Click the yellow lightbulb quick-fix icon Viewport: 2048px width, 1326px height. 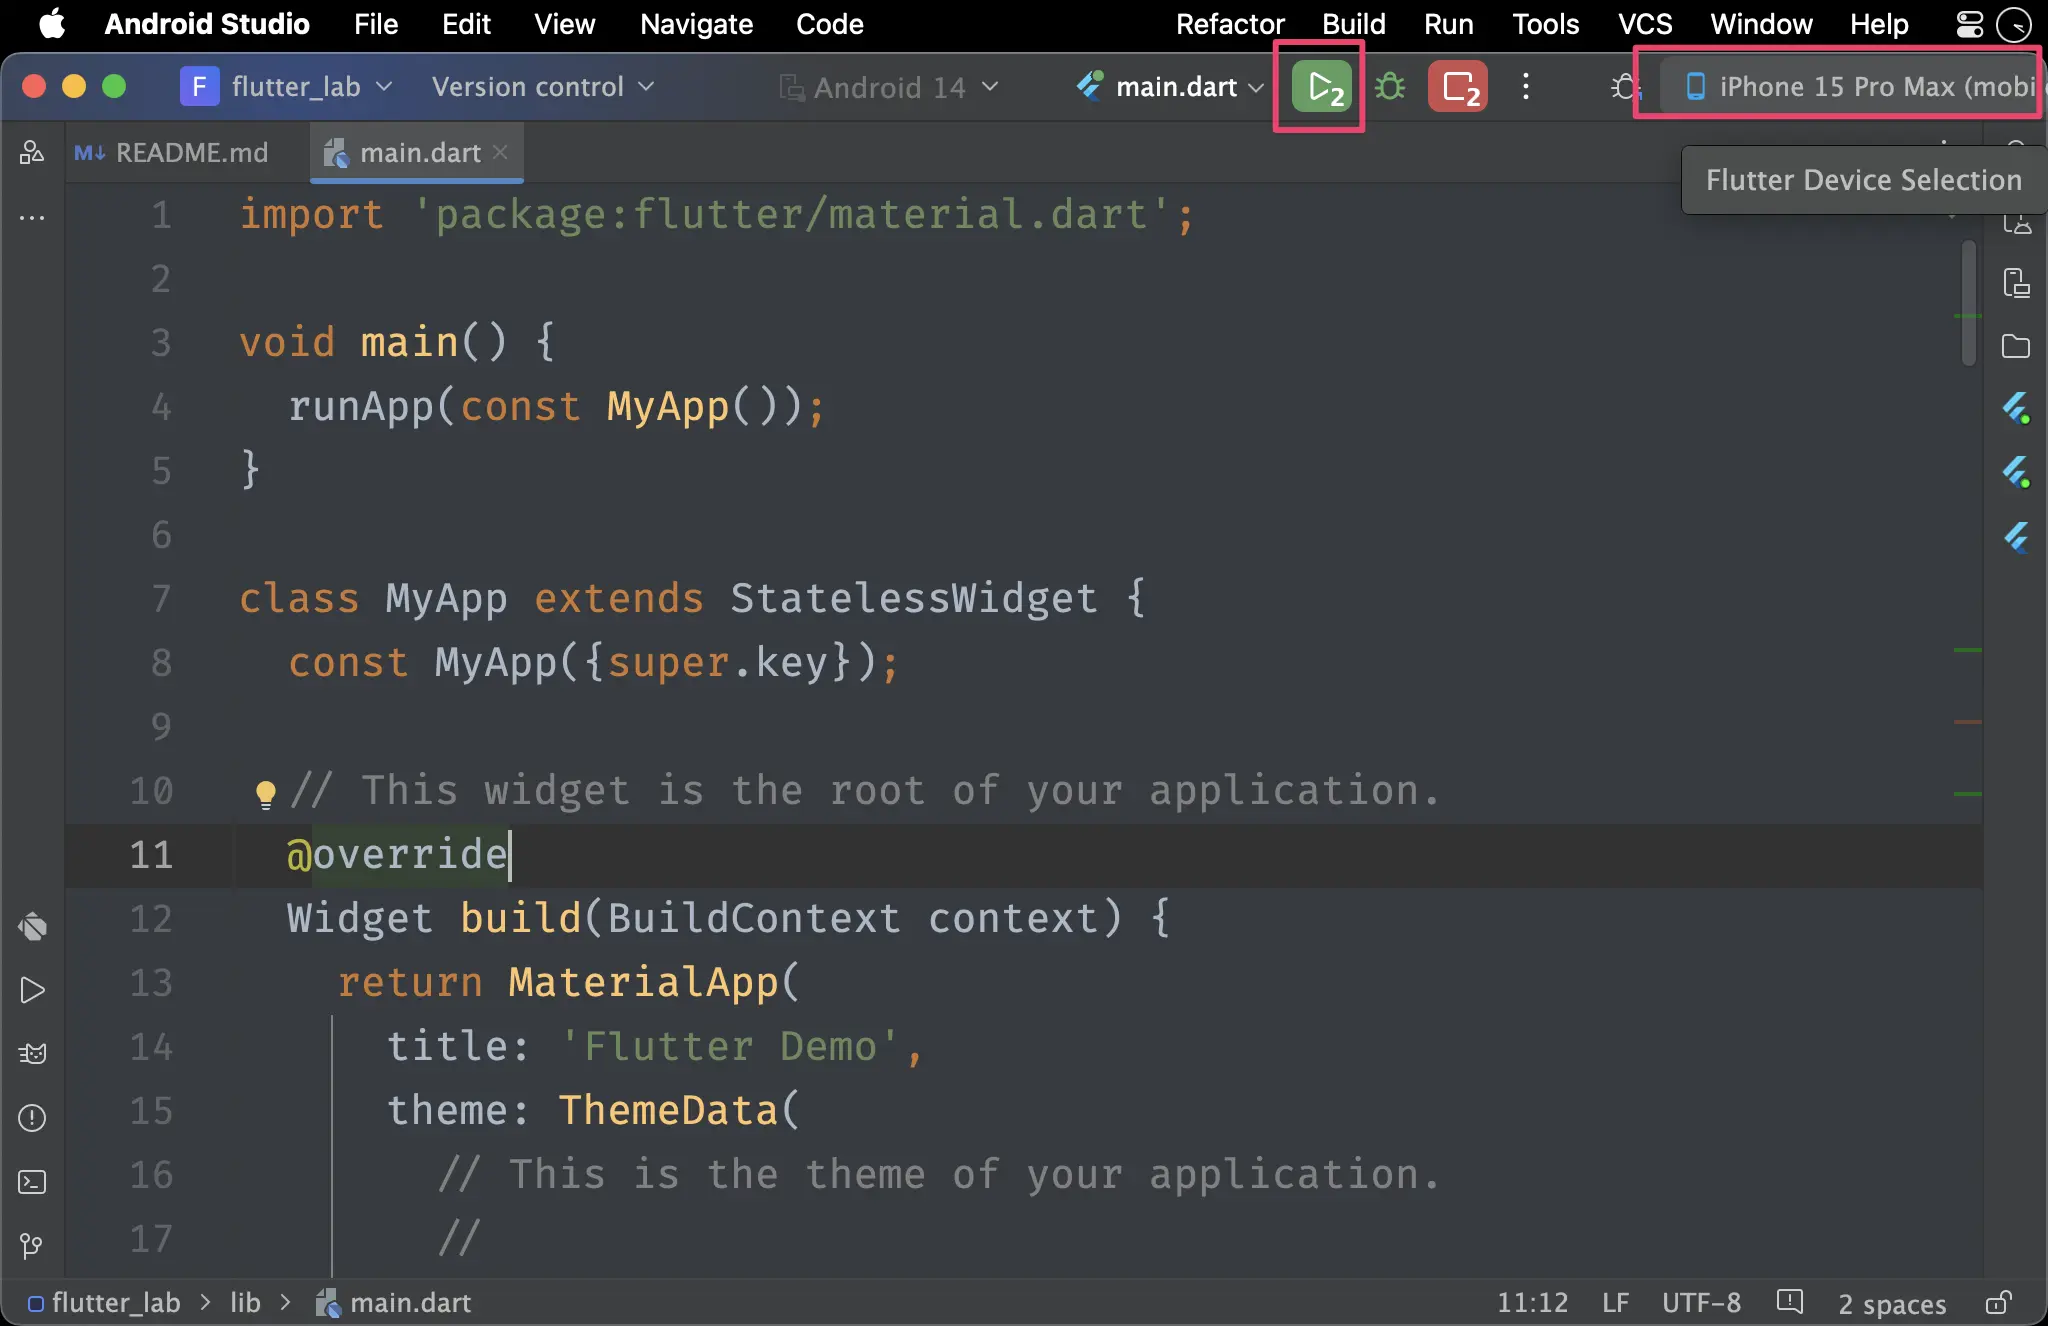pyautogui.click(x=265, y=794)
